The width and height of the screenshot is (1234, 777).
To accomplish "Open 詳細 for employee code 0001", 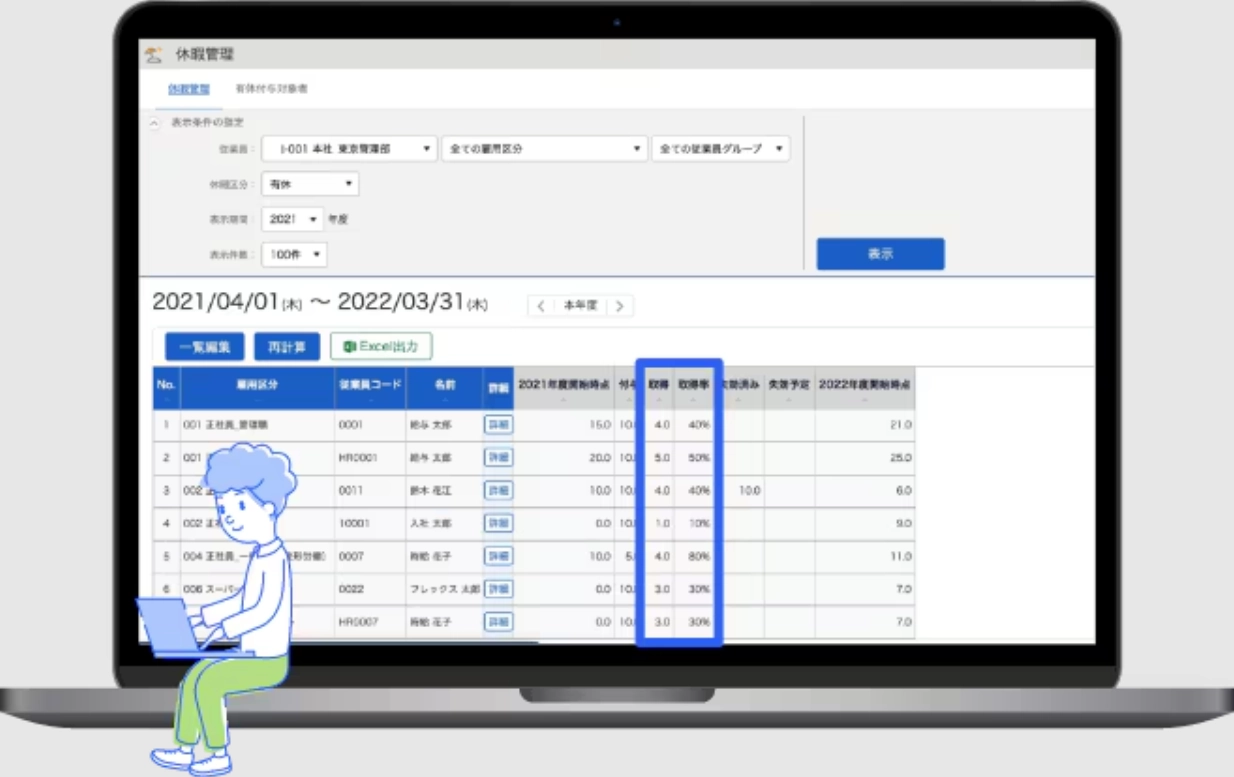I will 498,425.
